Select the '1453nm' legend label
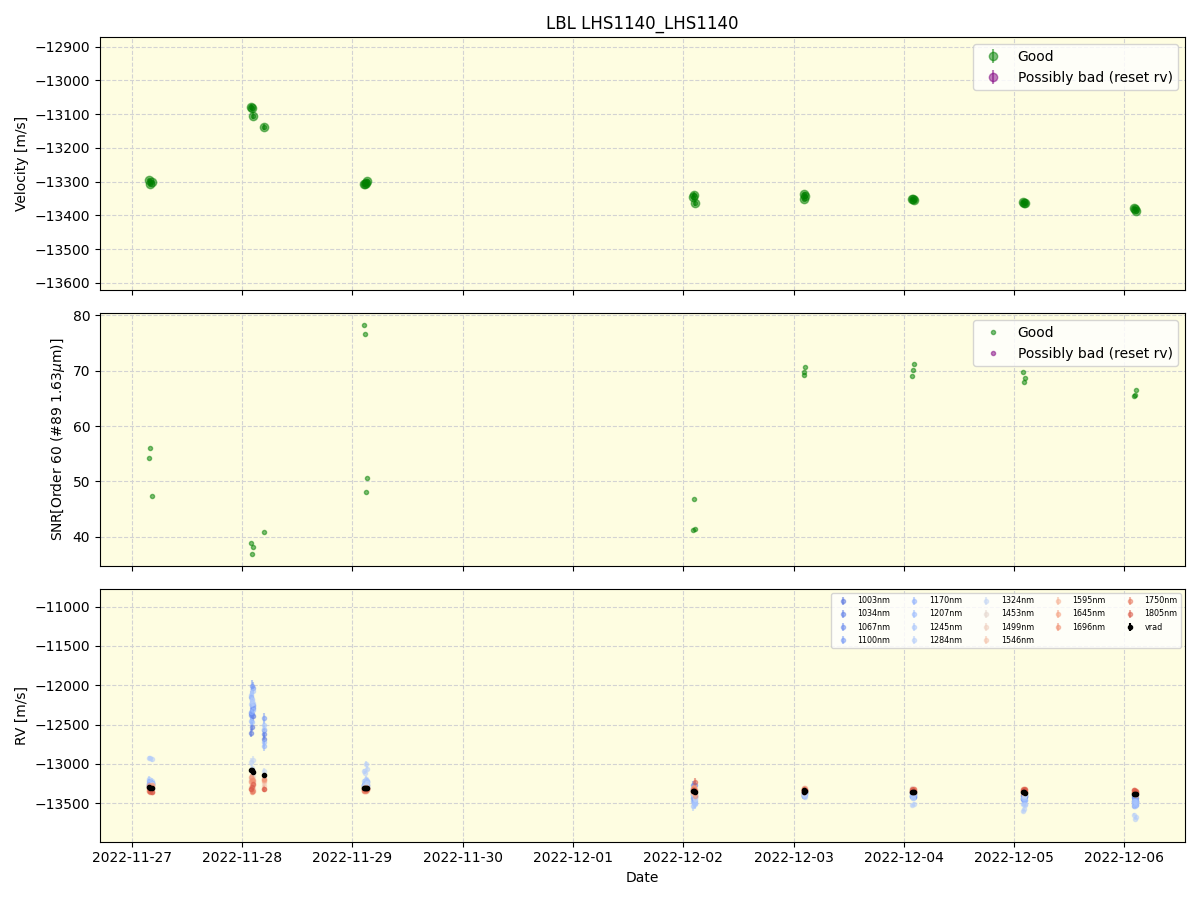1200x900 pixels. coord(1018,613)
